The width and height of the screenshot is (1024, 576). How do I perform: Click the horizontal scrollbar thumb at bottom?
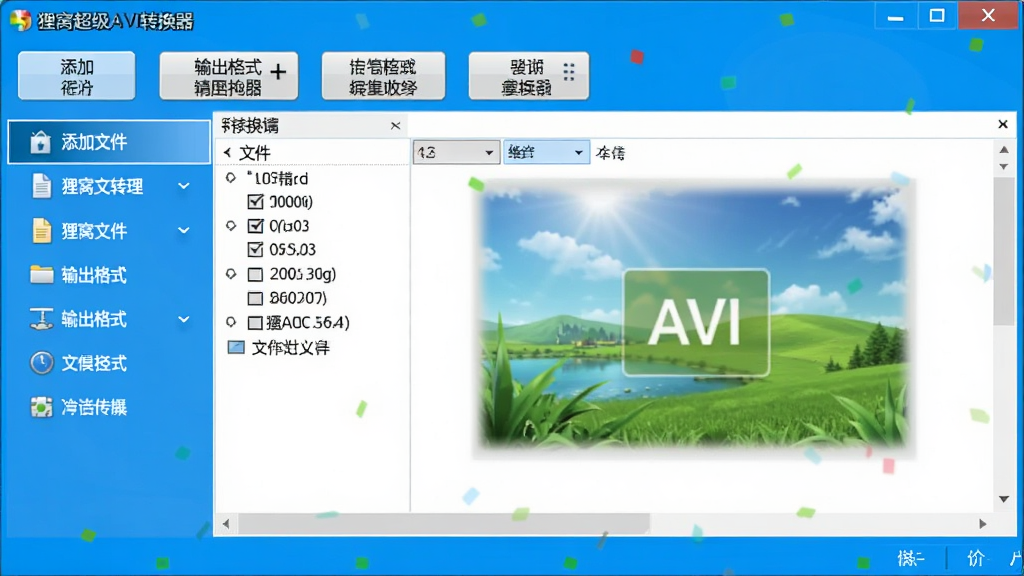(444, 523)
